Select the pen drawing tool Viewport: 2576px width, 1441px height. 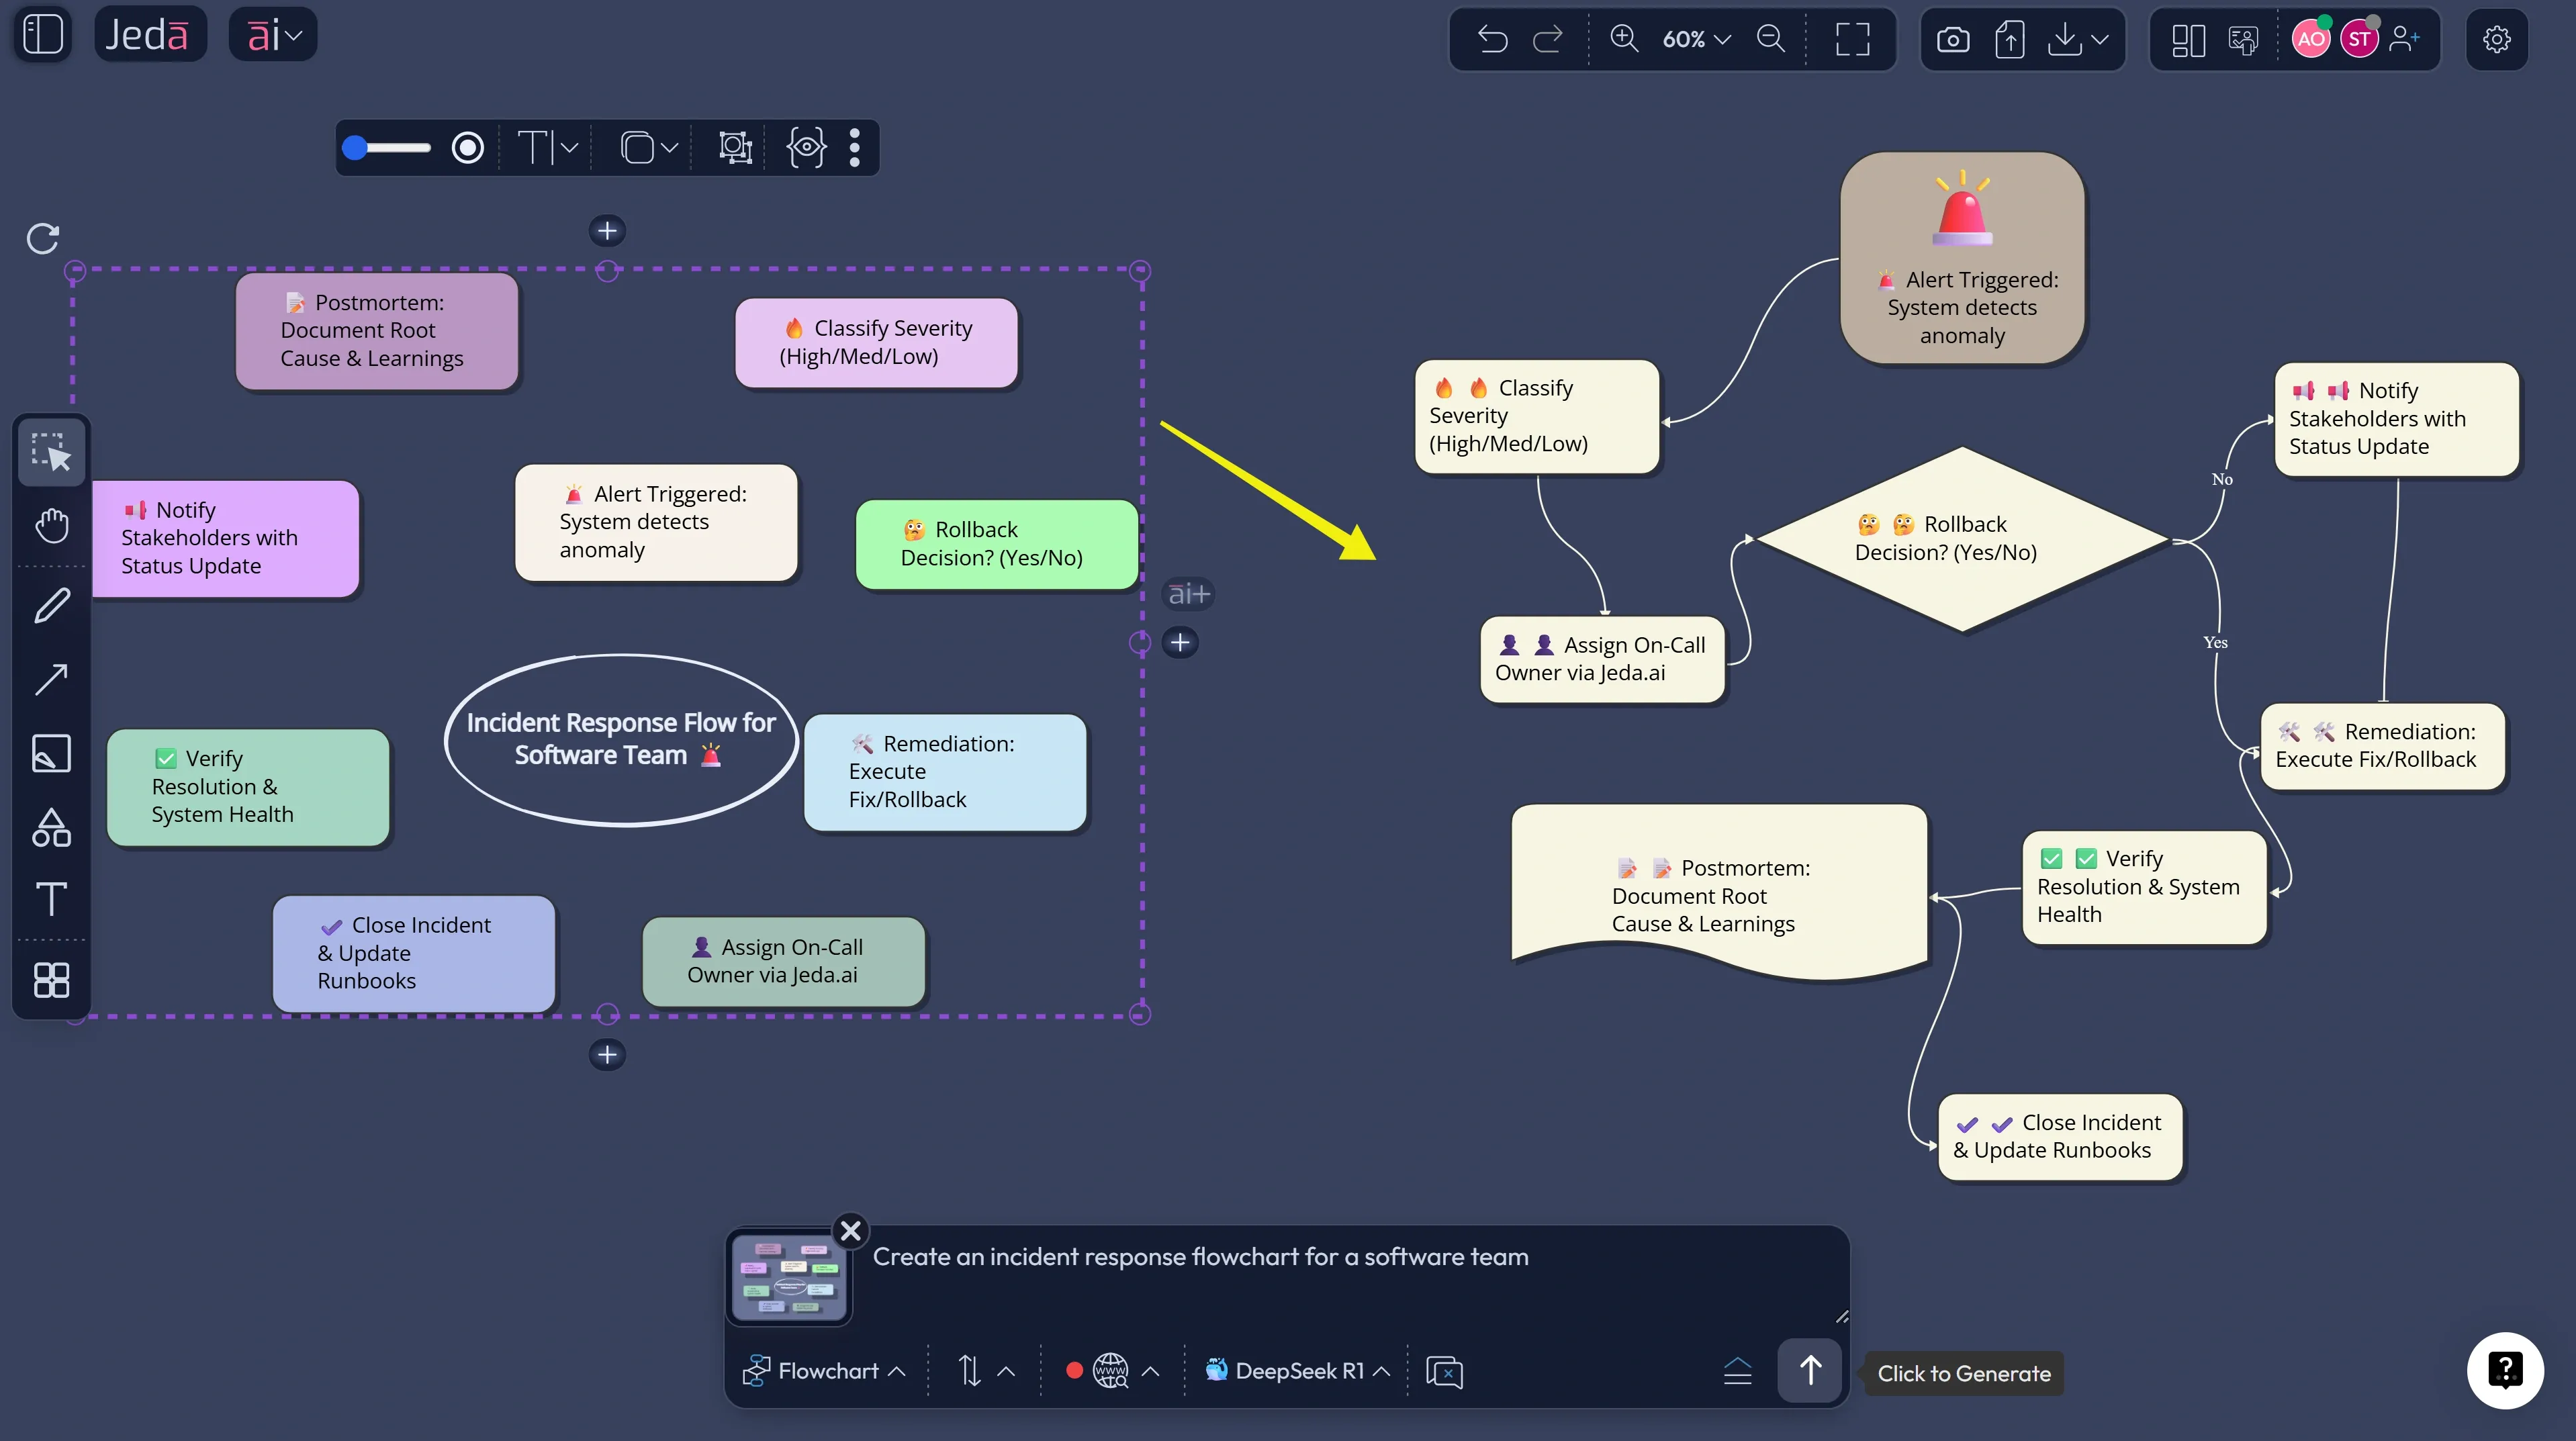(x=52, y=604)
